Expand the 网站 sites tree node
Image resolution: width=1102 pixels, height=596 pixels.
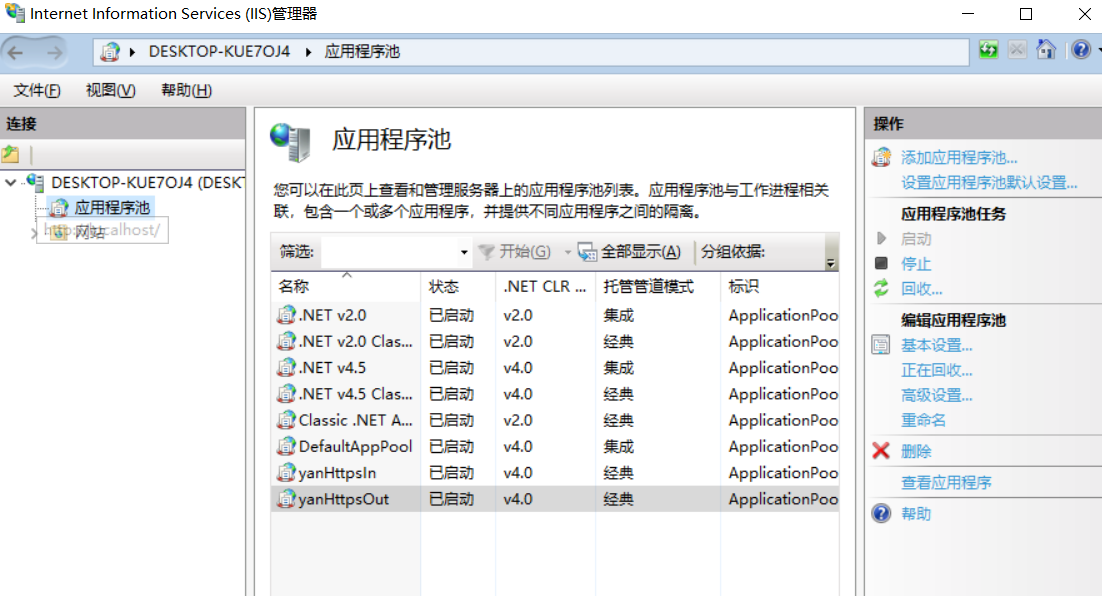point(34,234)
